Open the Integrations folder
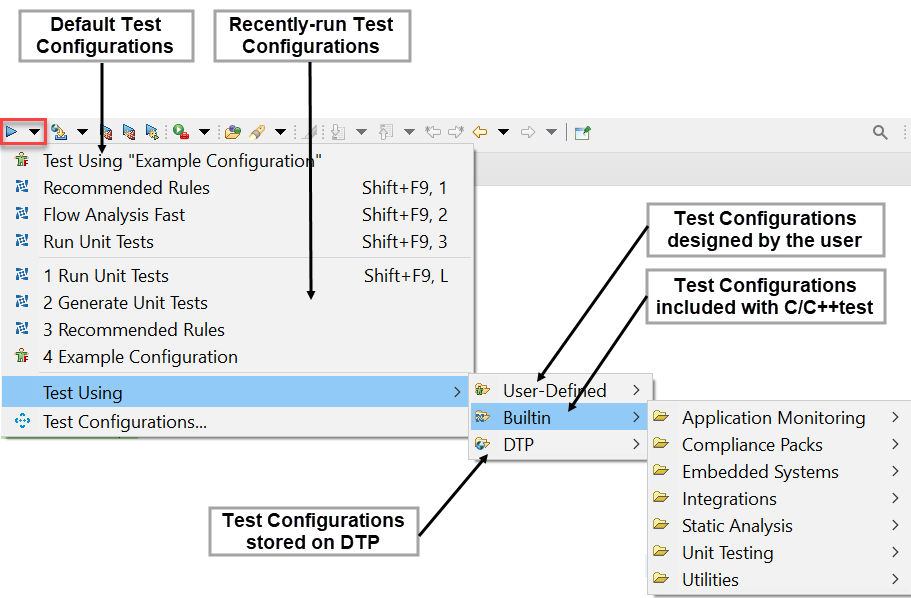 [779, 499]
